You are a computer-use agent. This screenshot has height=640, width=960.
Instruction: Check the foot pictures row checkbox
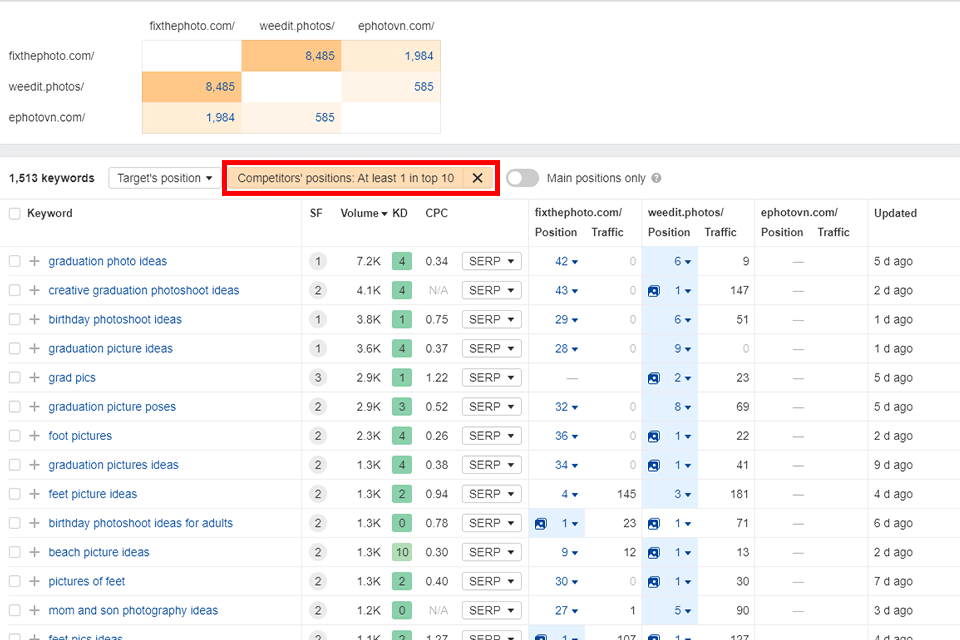[15, 435]
